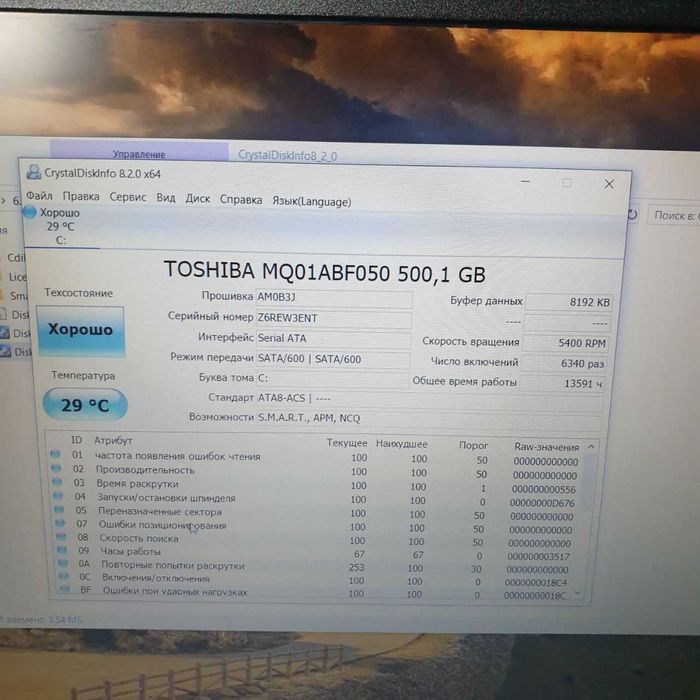Click the Возможности field S.M.A.R.T., APM, NCQ
The height and width of the screenshot is (700, 700).
(x=429, y=419)
